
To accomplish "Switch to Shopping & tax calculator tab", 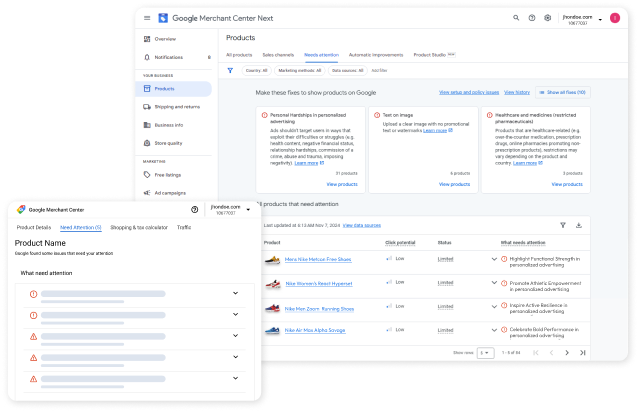I will pos(139,227).
